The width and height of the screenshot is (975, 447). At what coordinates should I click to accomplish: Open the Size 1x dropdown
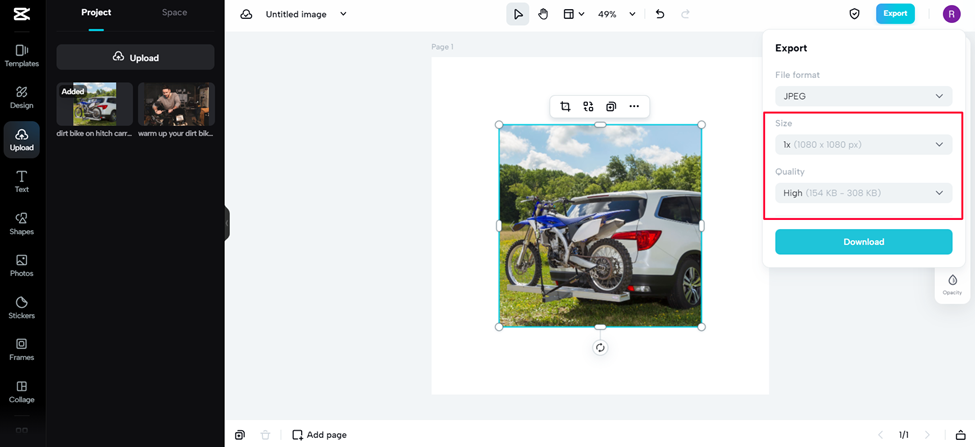pos(864,144)
